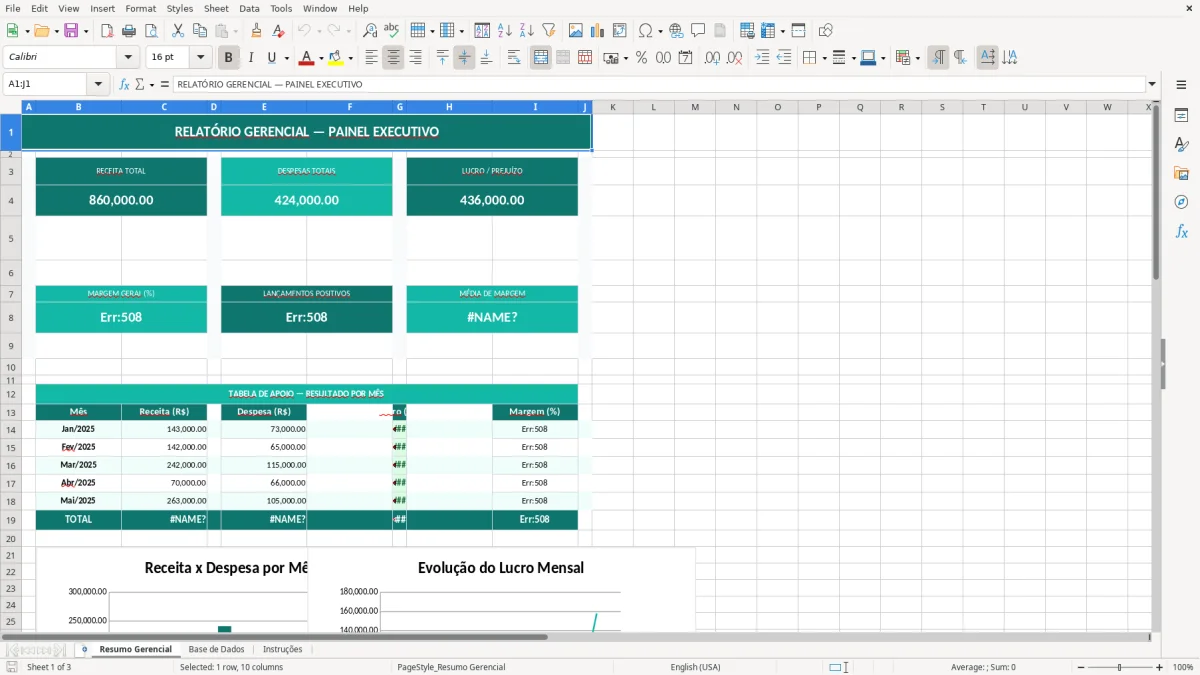The width and height of the screenshot is (1200, 675).
Task: Open the Font Size dropdown
Action: (x=200, y=58)
